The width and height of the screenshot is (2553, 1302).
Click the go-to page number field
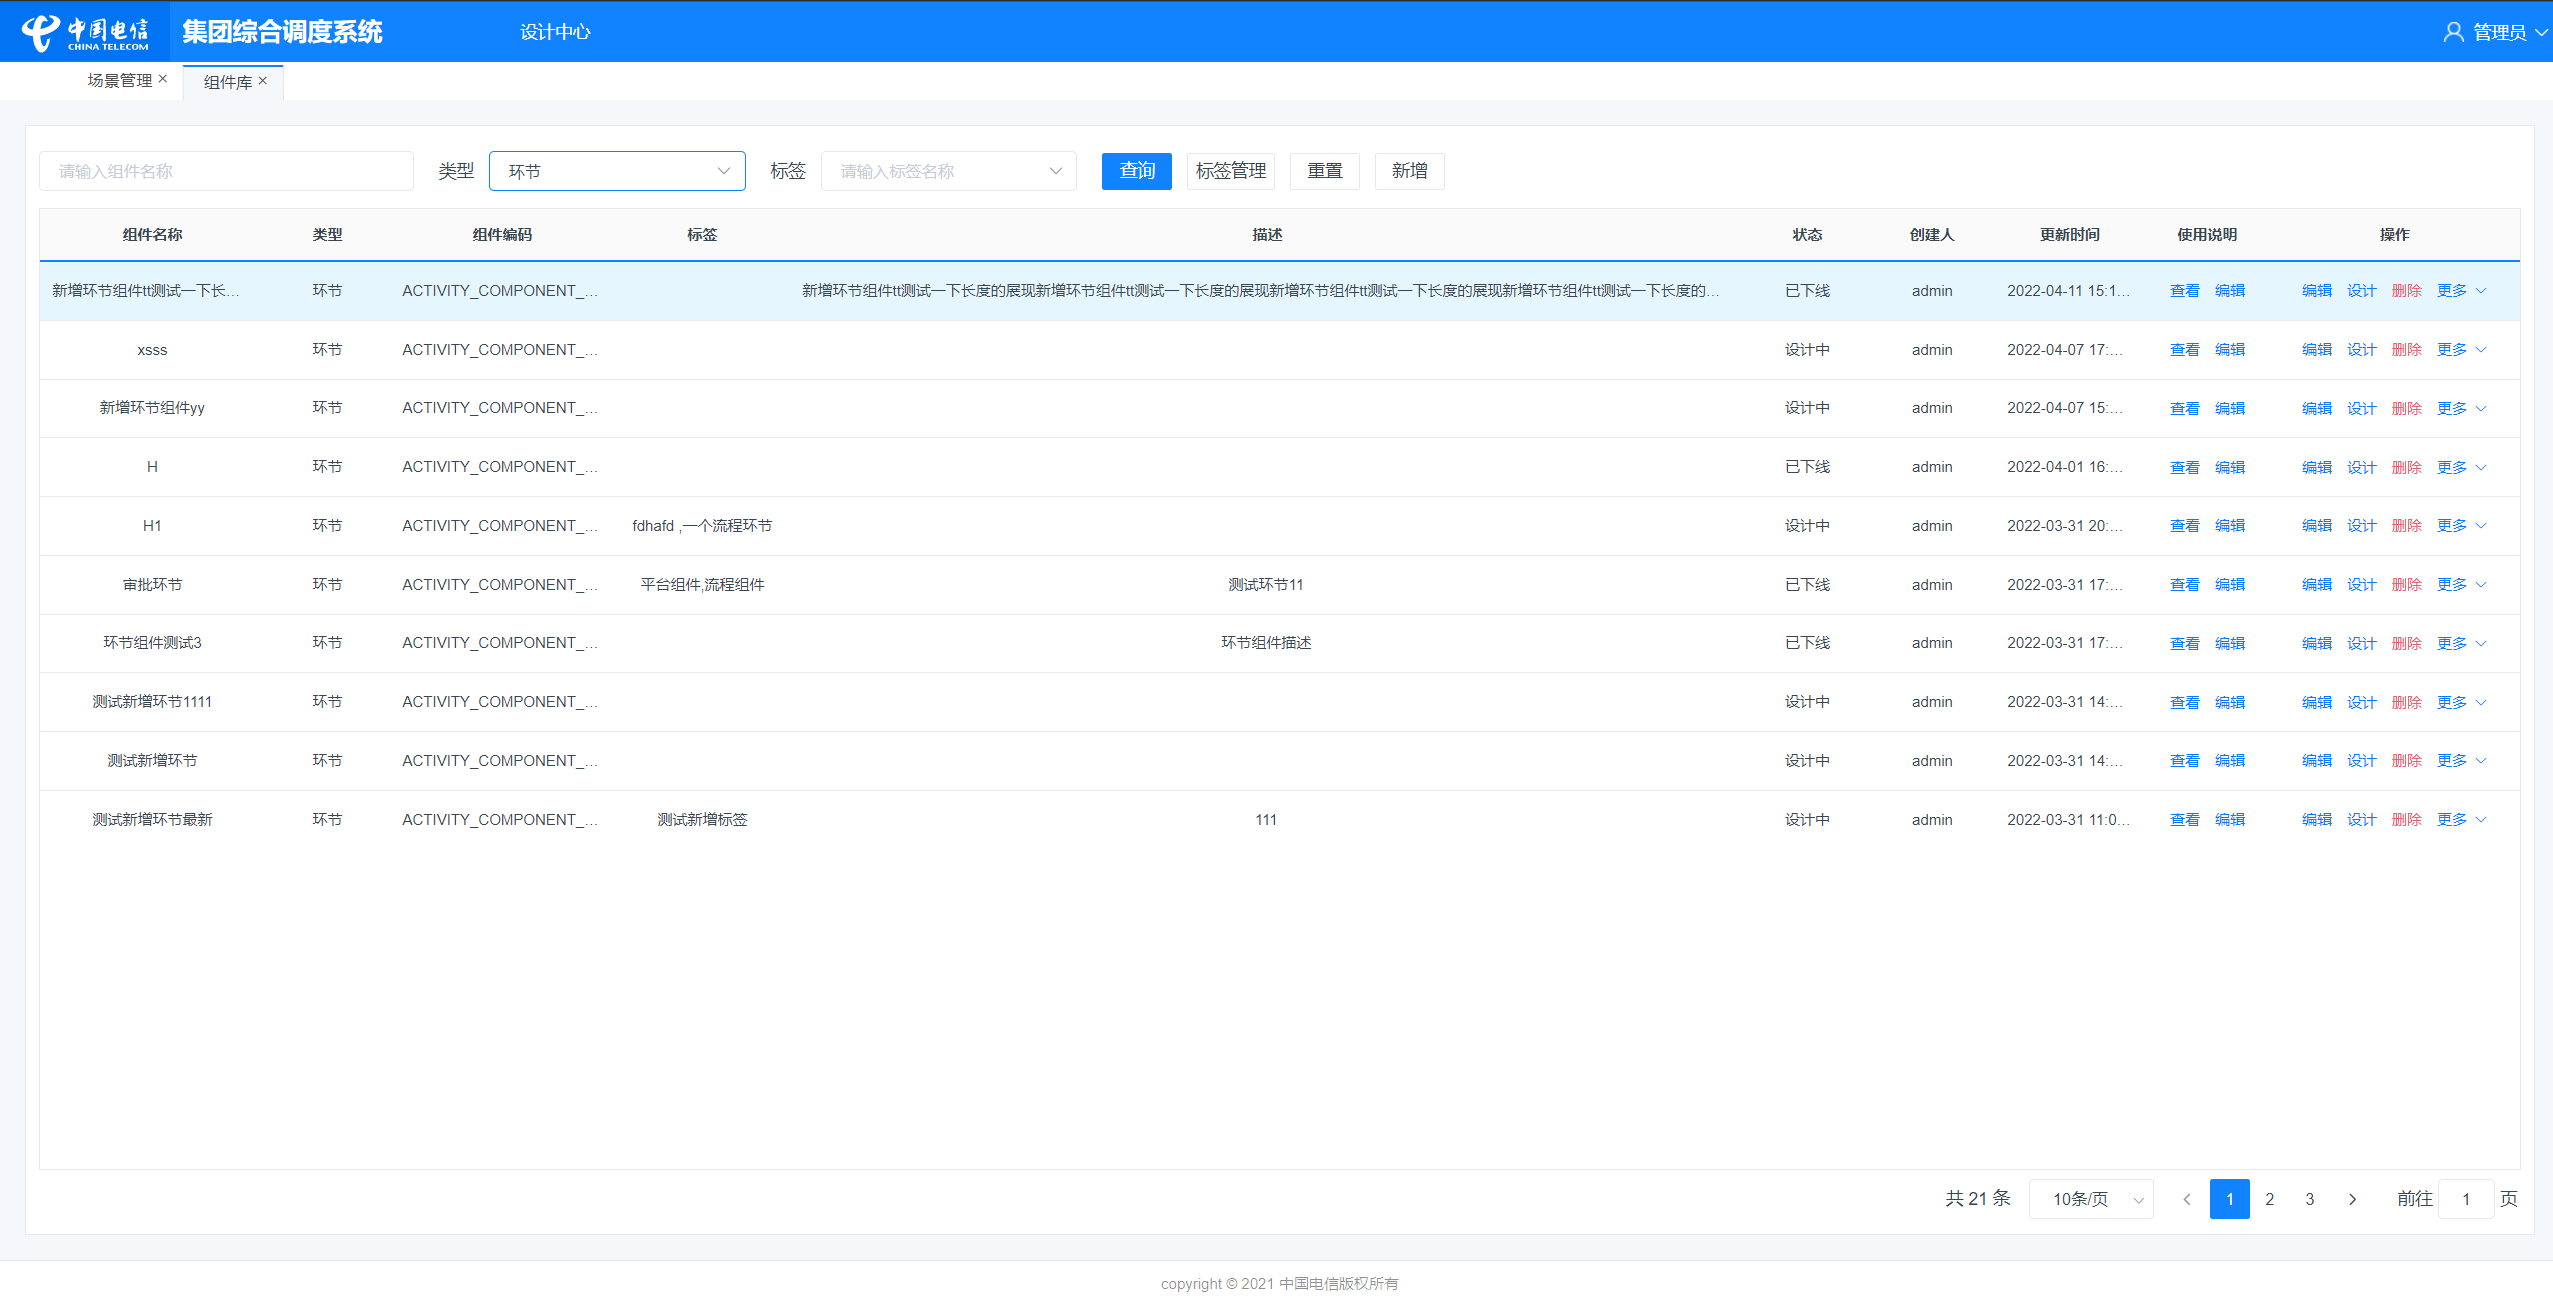tap(2466, 1199)
